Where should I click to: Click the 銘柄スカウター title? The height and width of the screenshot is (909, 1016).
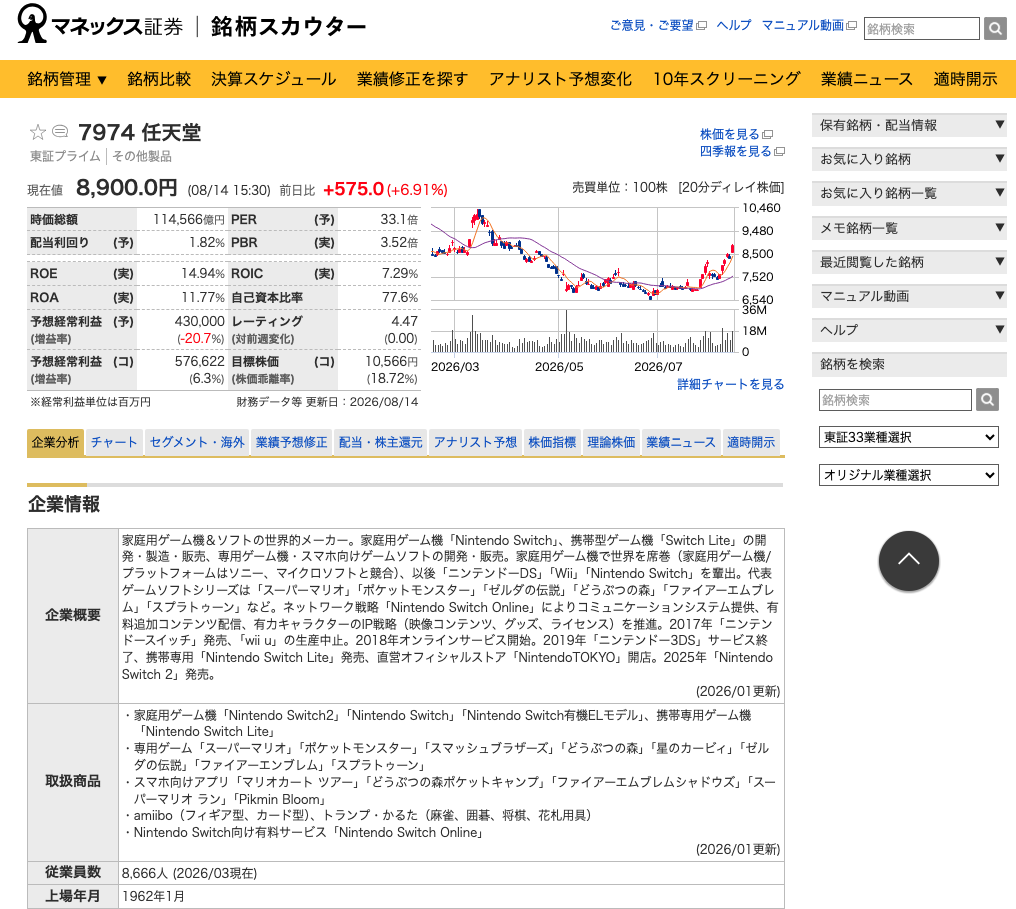(288, 27)
